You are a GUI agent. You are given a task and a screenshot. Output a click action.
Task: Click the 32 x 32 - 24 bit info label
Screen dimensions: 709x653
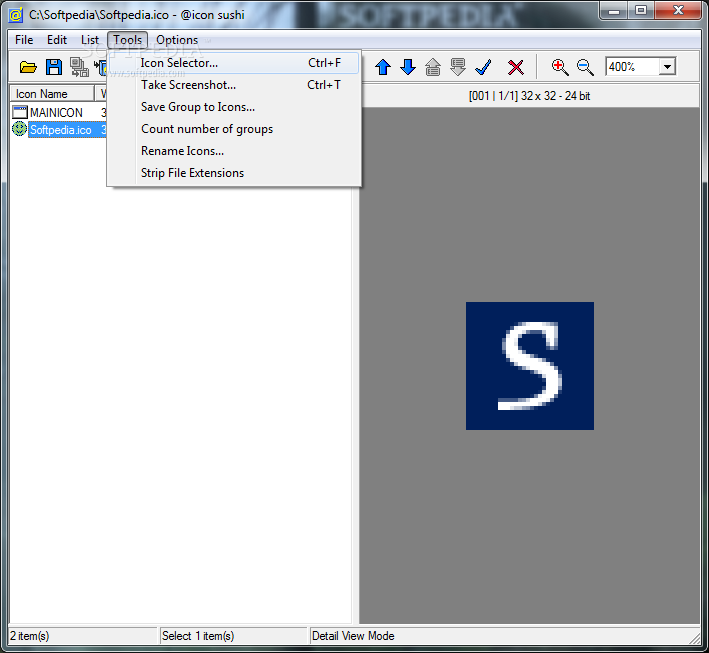[x=529, y=96]
